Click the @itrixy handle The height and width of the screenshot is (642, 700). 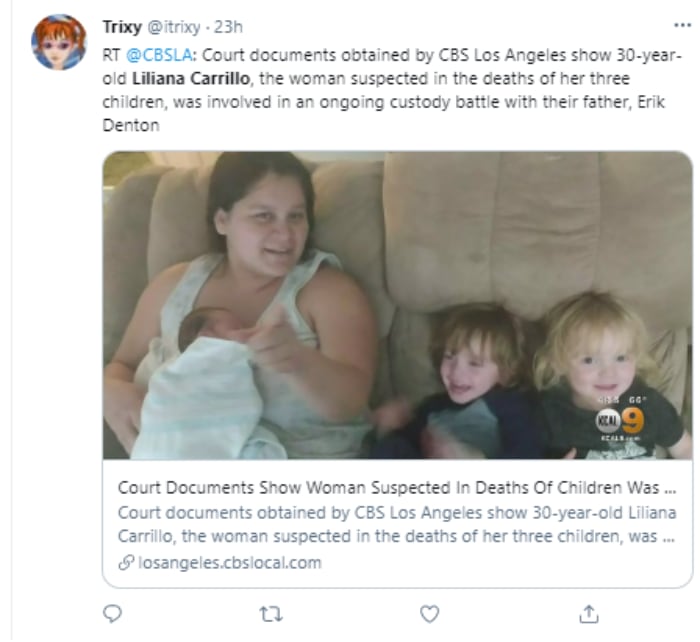tap(176, 26)
